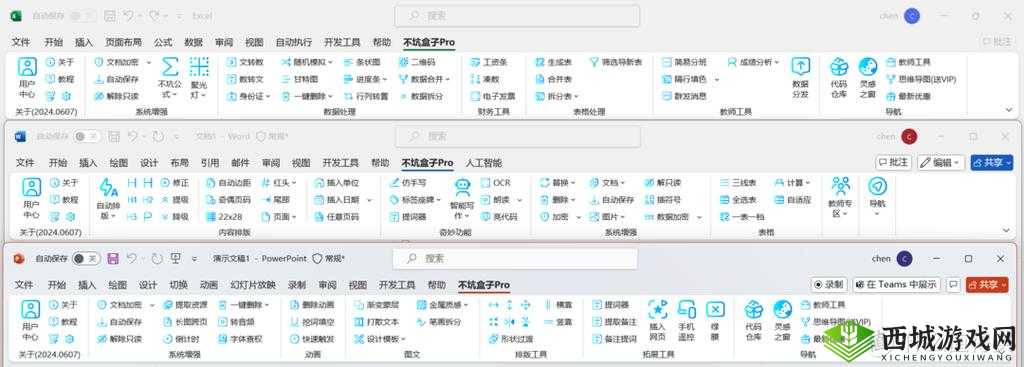Open 教师专区 in Word ribbon

(x=840, y=197)
